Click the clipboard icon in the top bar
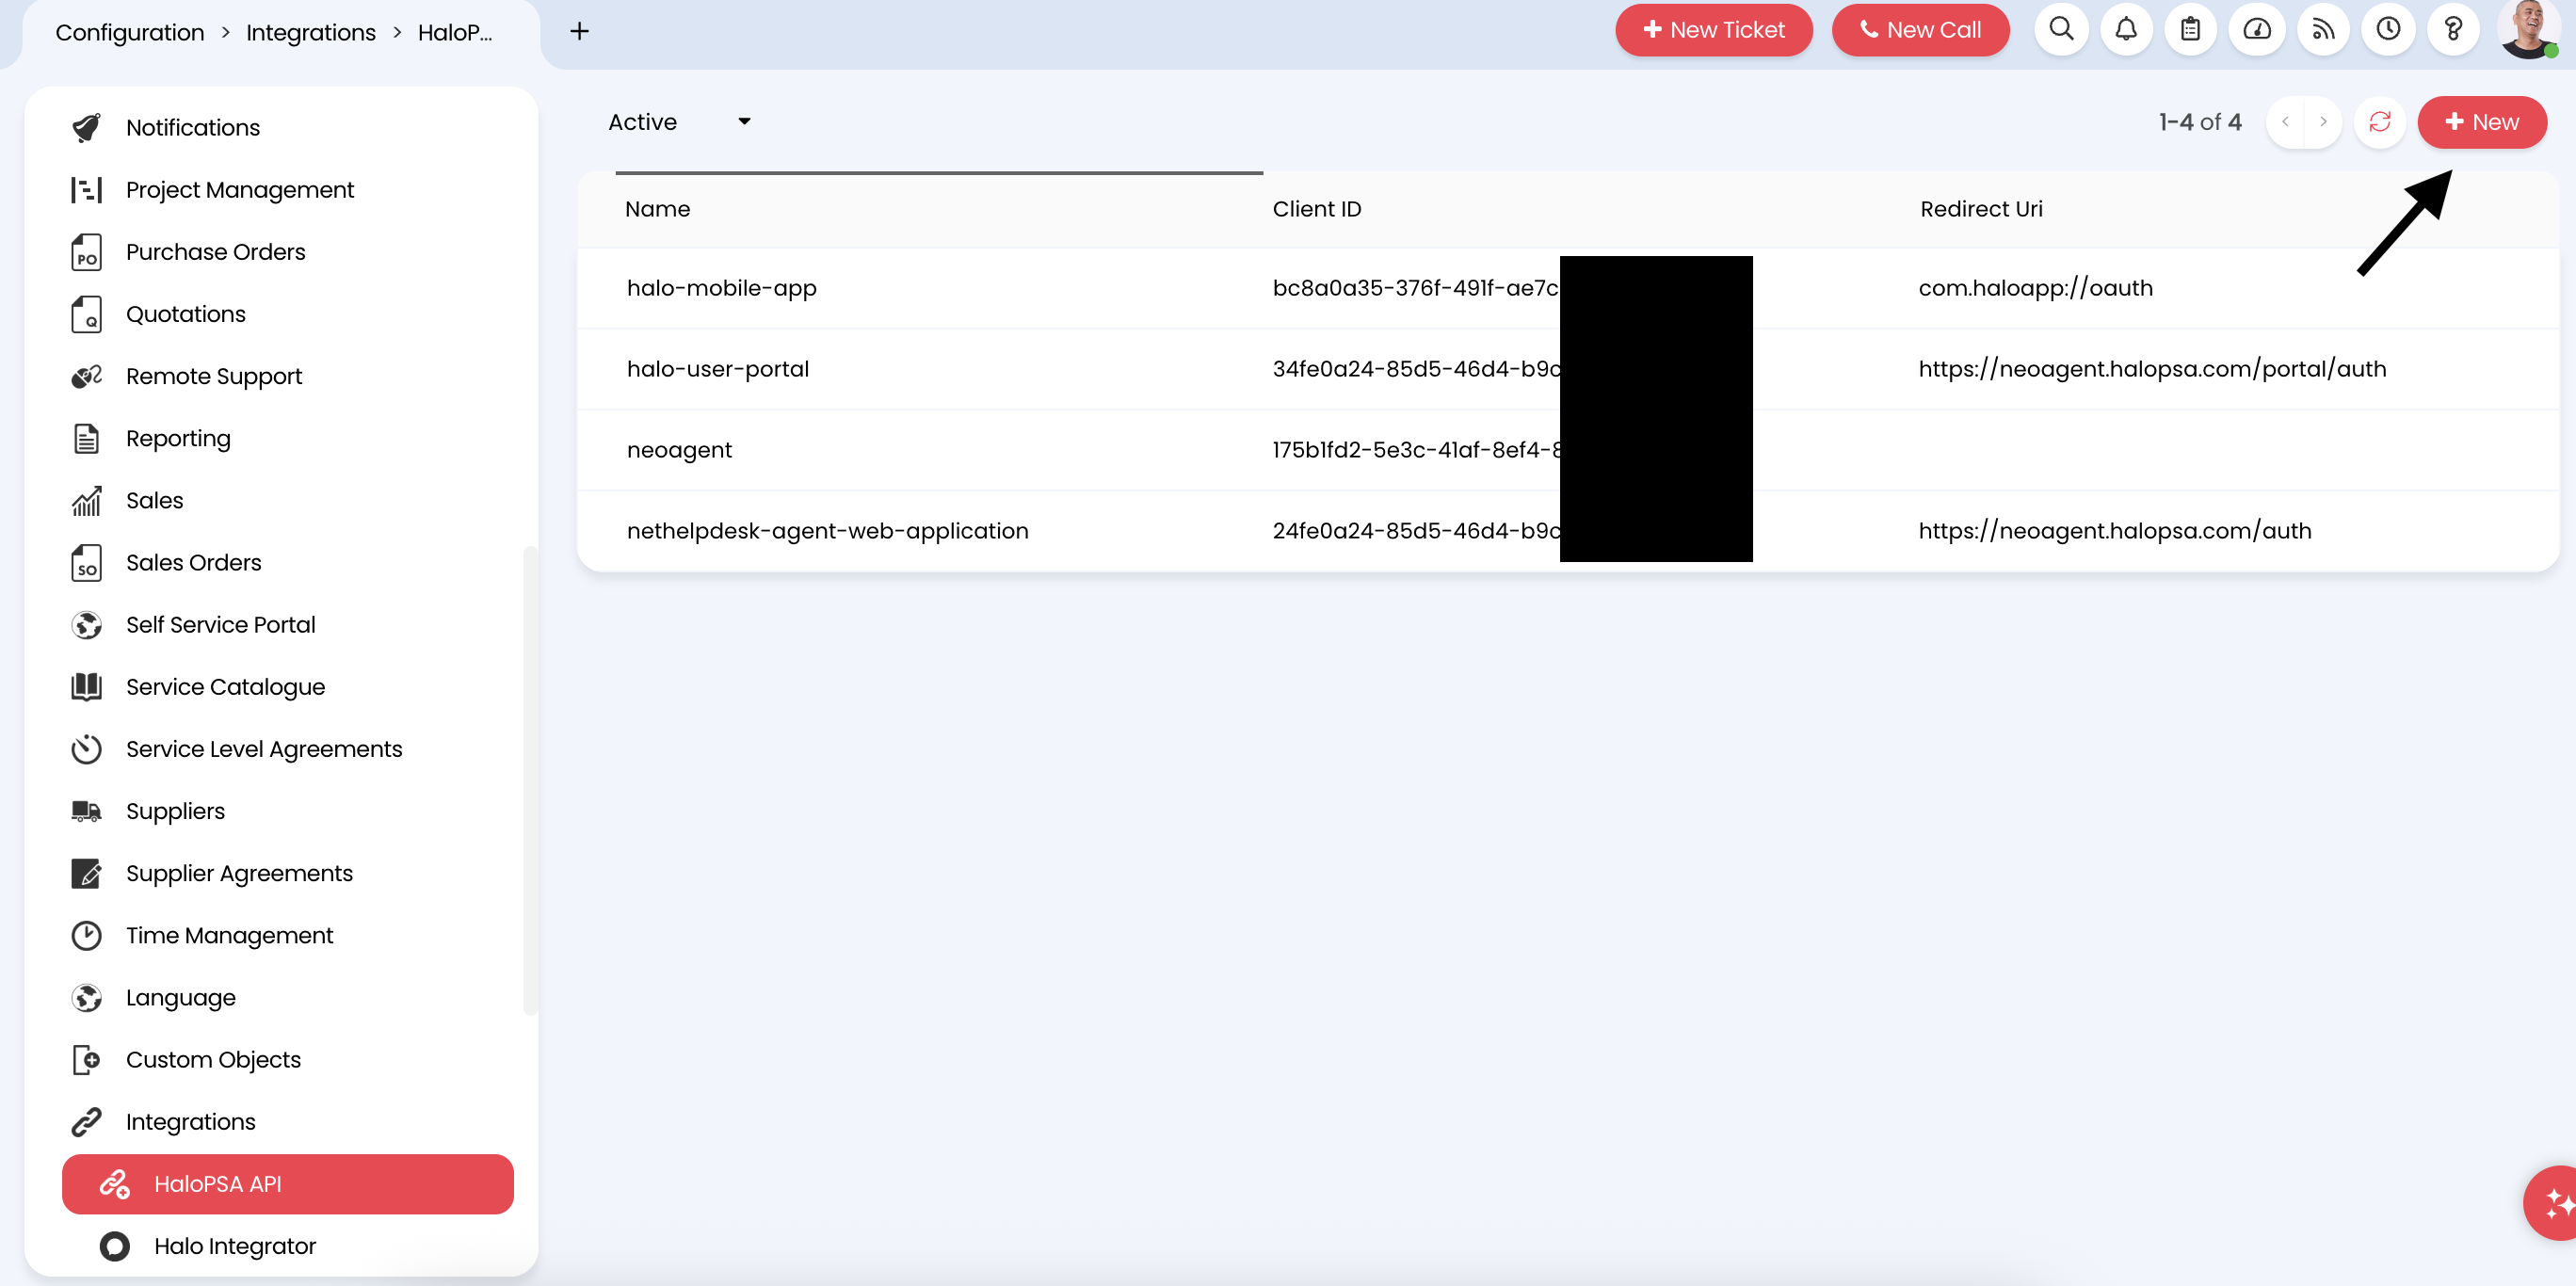This screenshot has width=2576, height=1286. click(x=2191, y=29)
